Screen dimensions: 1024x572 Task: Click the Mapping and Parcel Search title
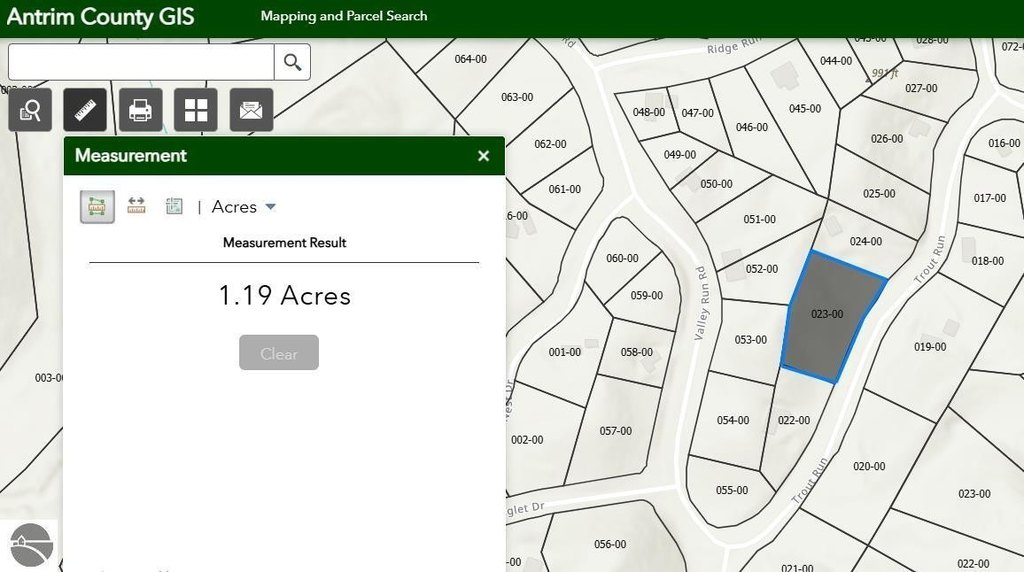coord(344,16)
